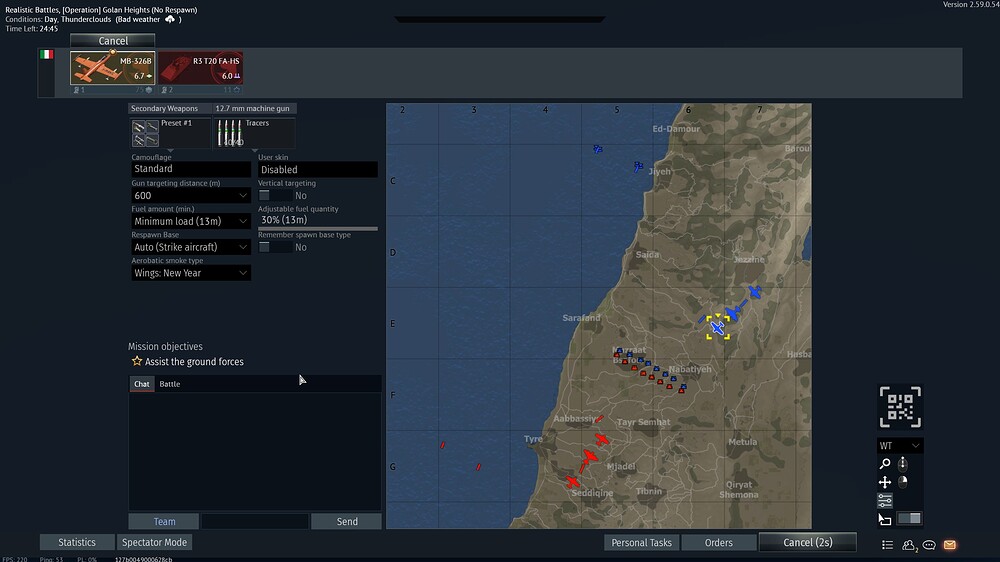Open the User skin Disabled selector

(x=318, y=169)
